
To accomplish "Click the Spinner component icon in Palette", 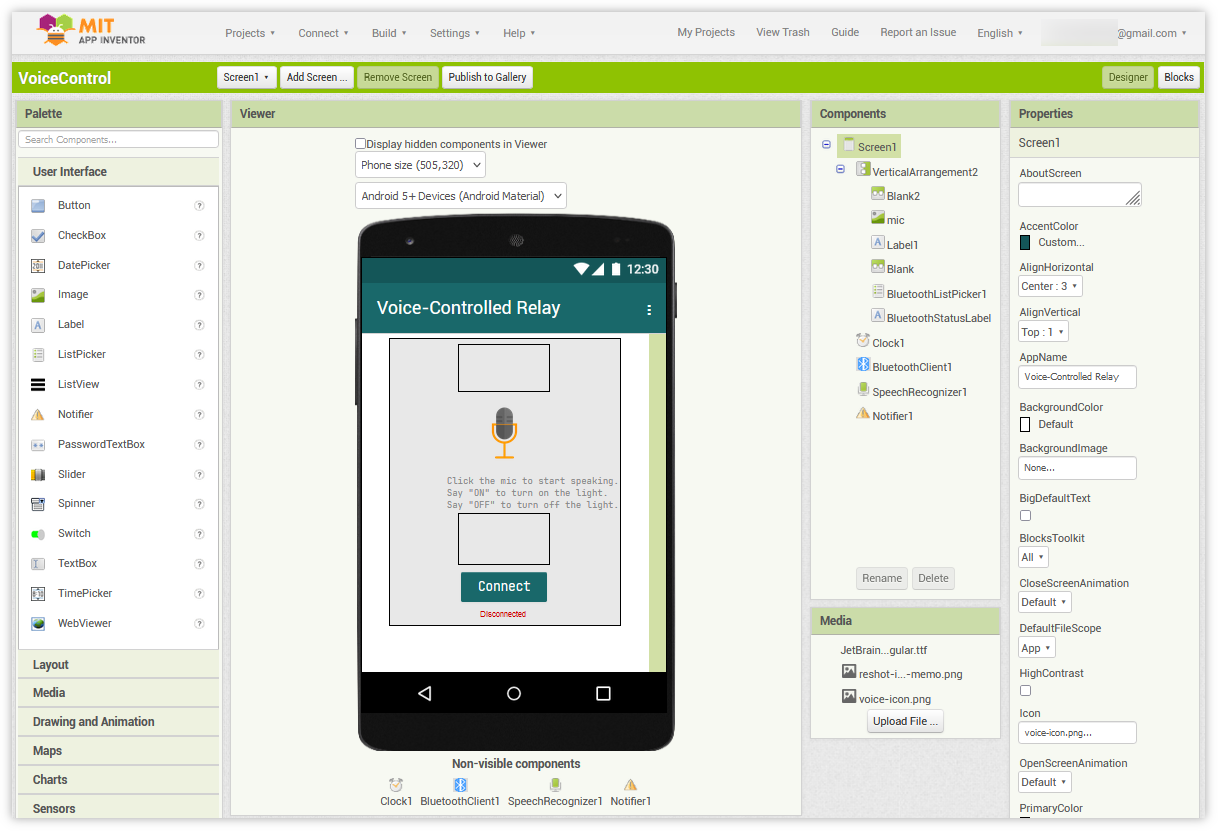I will coord(38,504).
